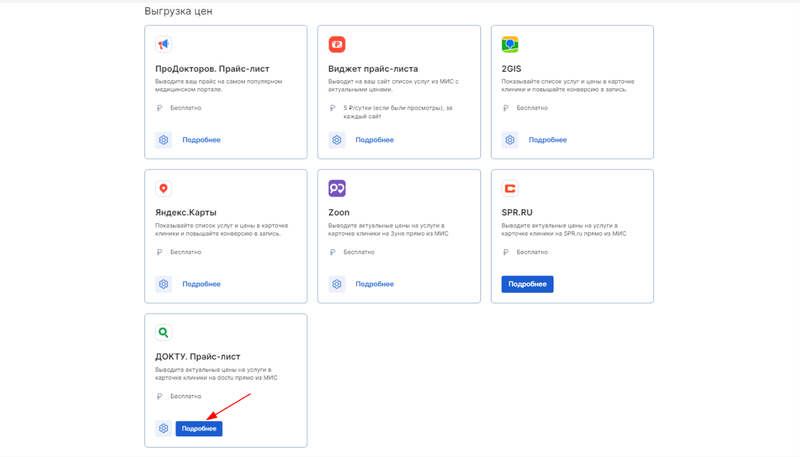Screen dimensions: 800x457
Task: Open Подробнее link in Яндекс.Карты card
Action: 202,284
